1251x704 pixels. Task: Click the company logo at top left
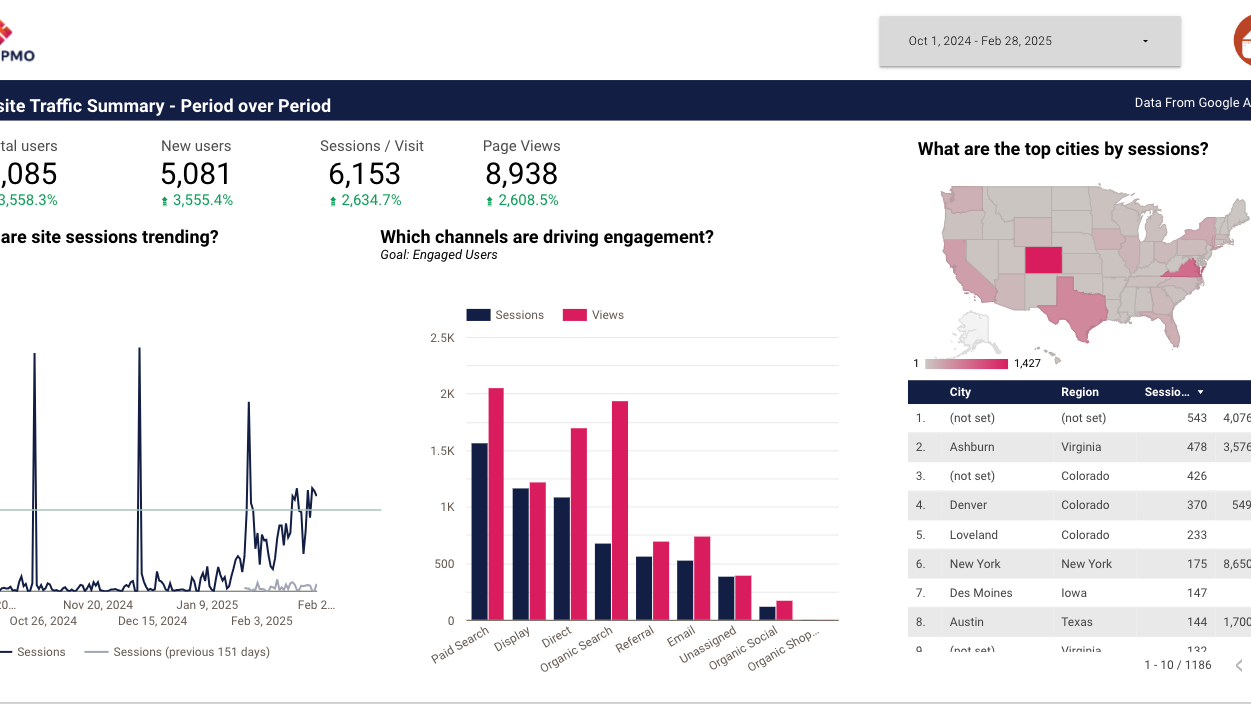17,42
